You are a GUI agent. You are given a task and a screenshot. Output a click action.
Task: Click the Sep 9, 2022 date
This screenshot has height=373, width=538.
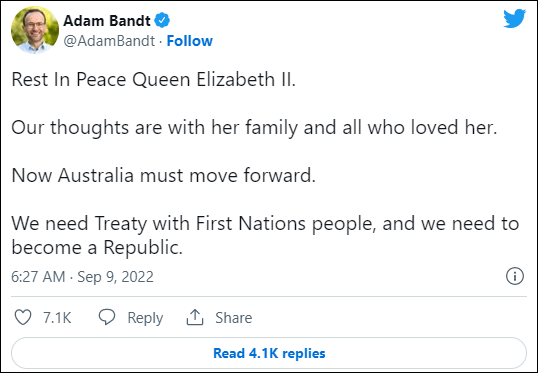coord(115,277)
